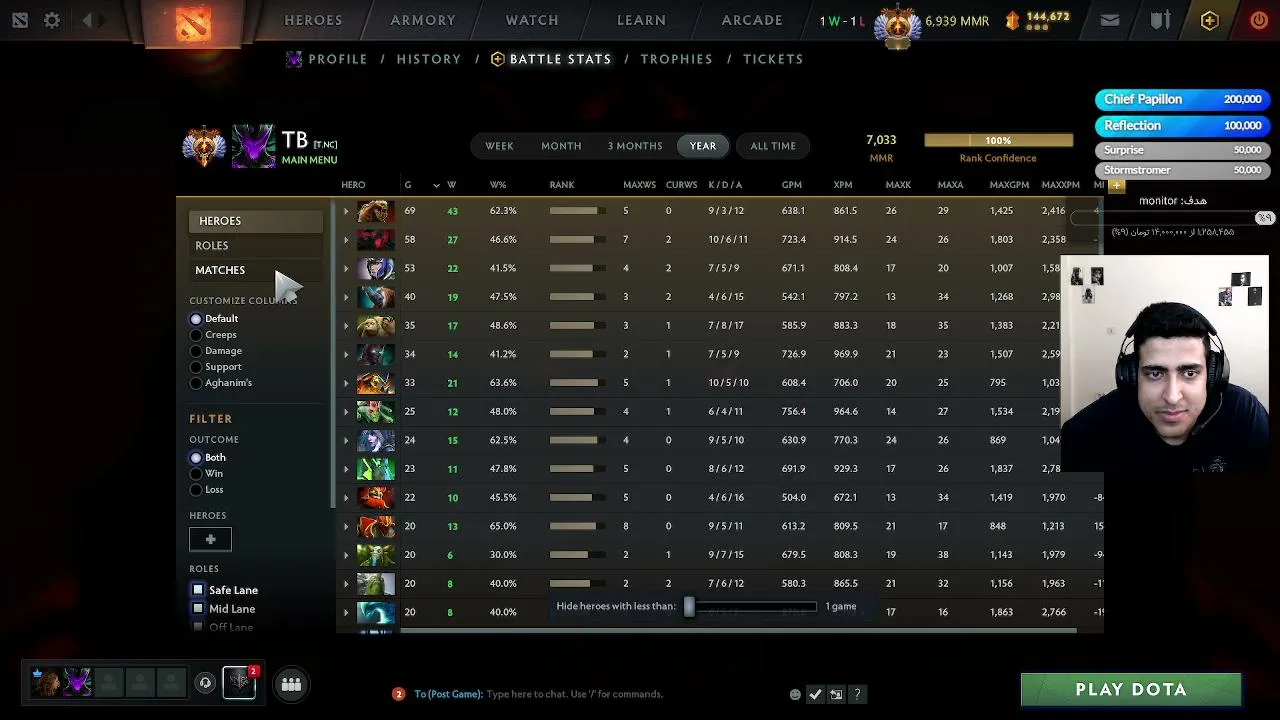Open the party grid icon in bottom bar

pyautogui.click(x=291, y=684)
